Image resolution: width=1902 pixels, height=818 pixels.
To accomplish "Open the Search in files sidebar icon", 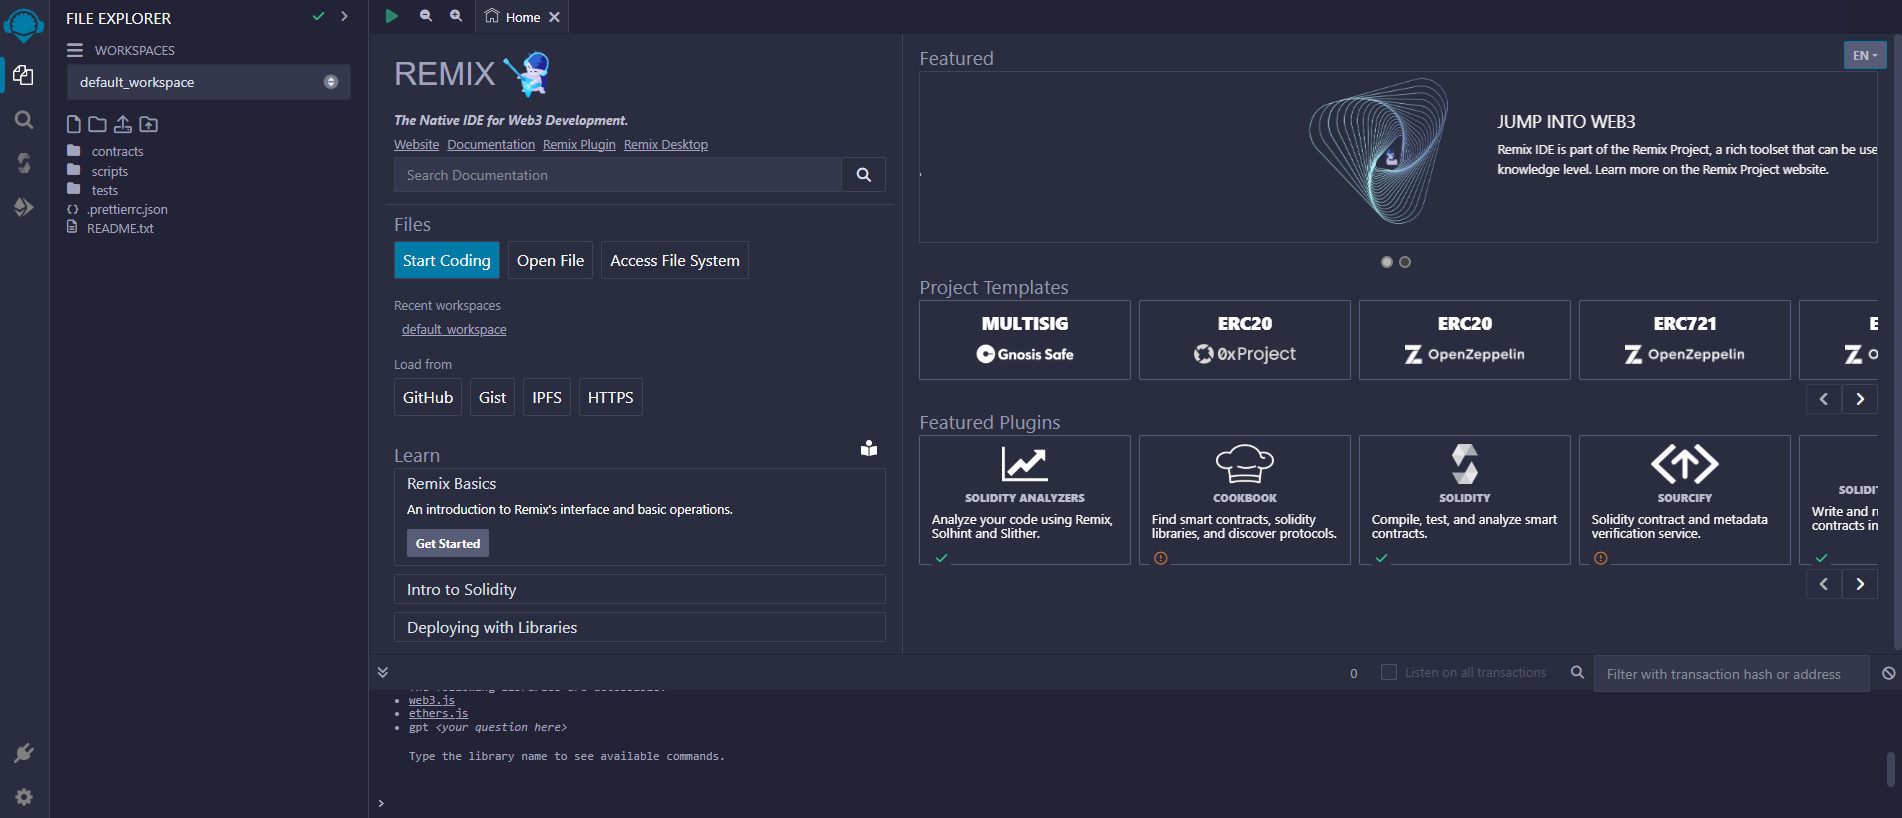I will pos(24,120).
